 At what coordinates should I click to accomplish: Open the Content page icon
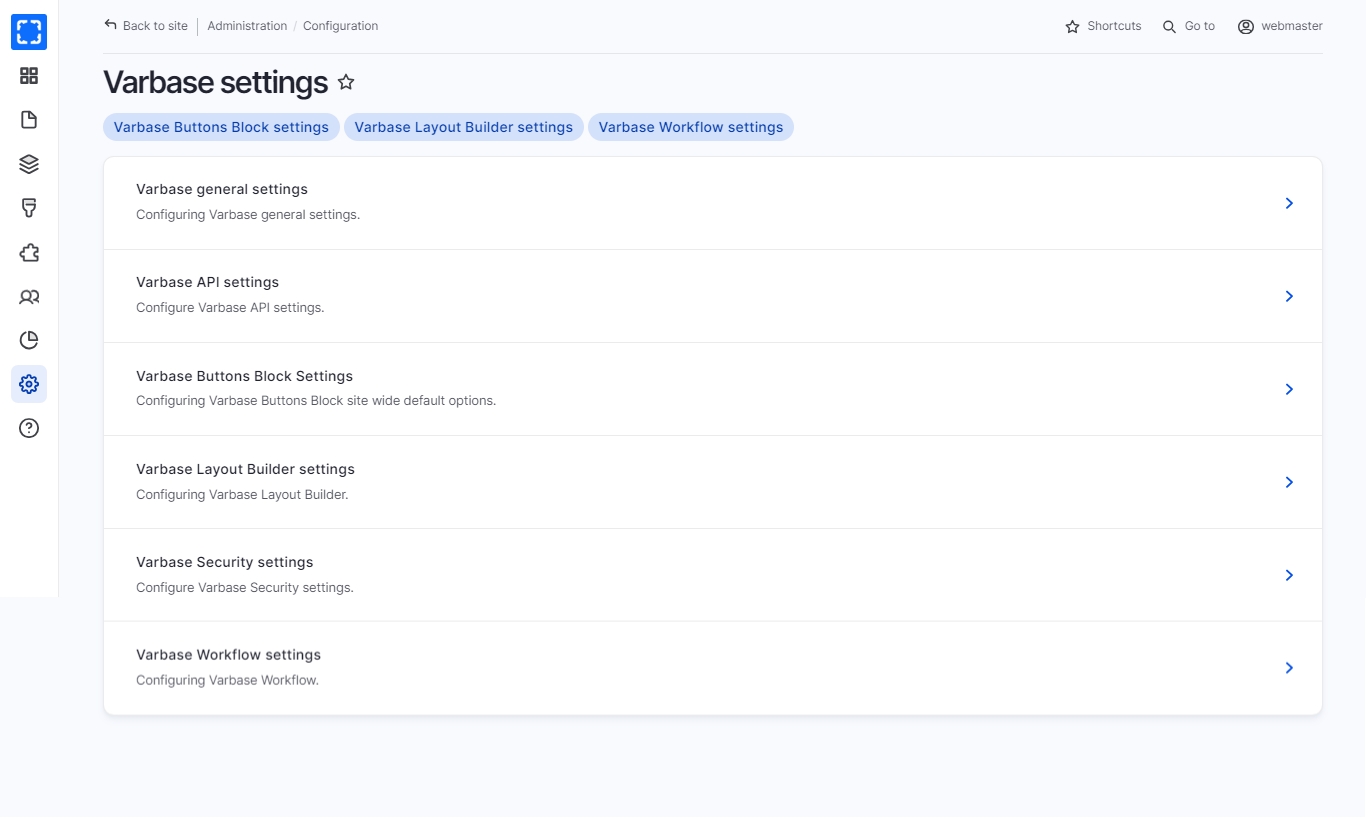tap(29, 120)
